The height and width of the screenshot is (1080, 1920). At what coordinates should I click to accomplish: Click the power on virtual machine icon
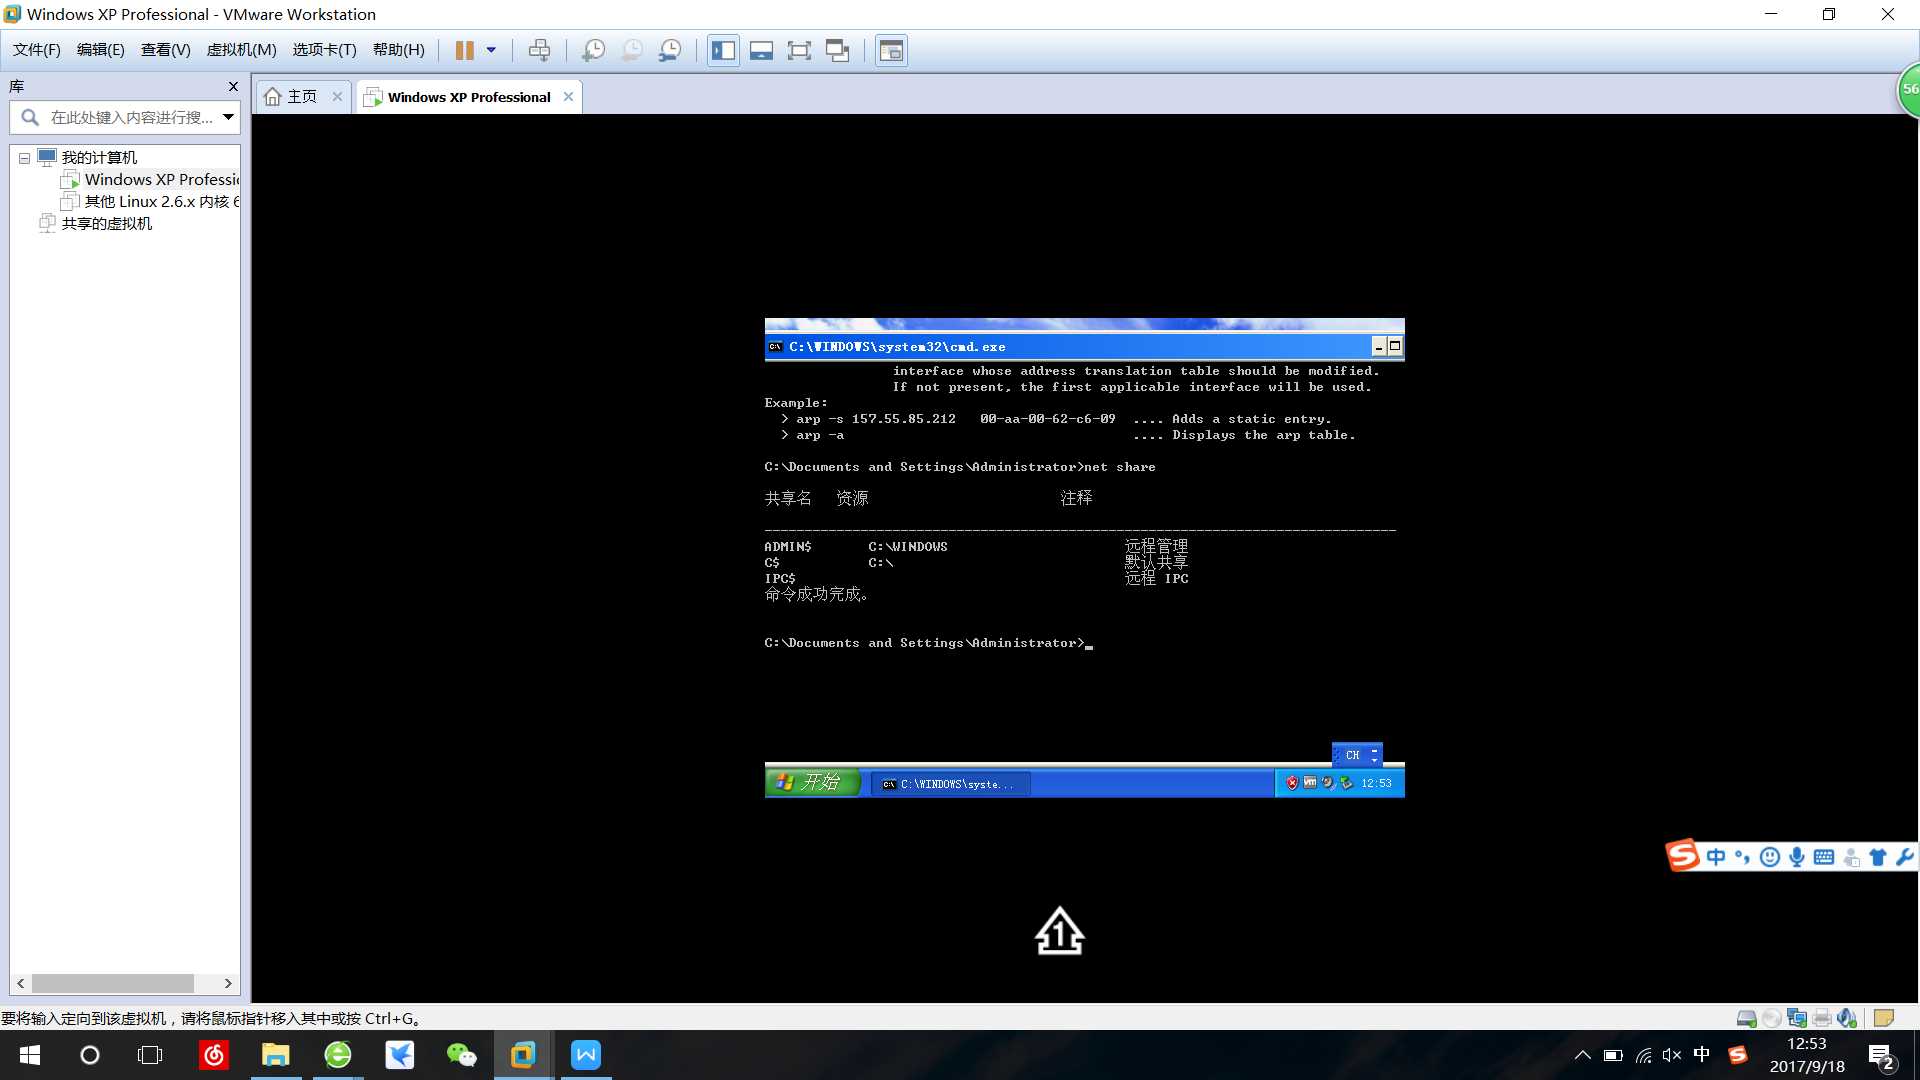point(463,50)
